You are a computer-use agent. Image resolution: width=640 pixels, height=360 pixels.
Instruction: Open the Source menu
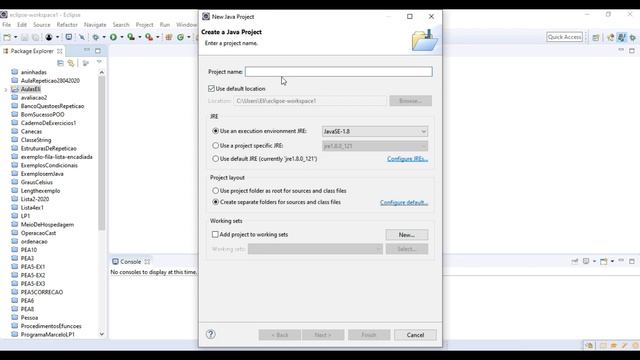pyautogui.click(x=42, y=25)
